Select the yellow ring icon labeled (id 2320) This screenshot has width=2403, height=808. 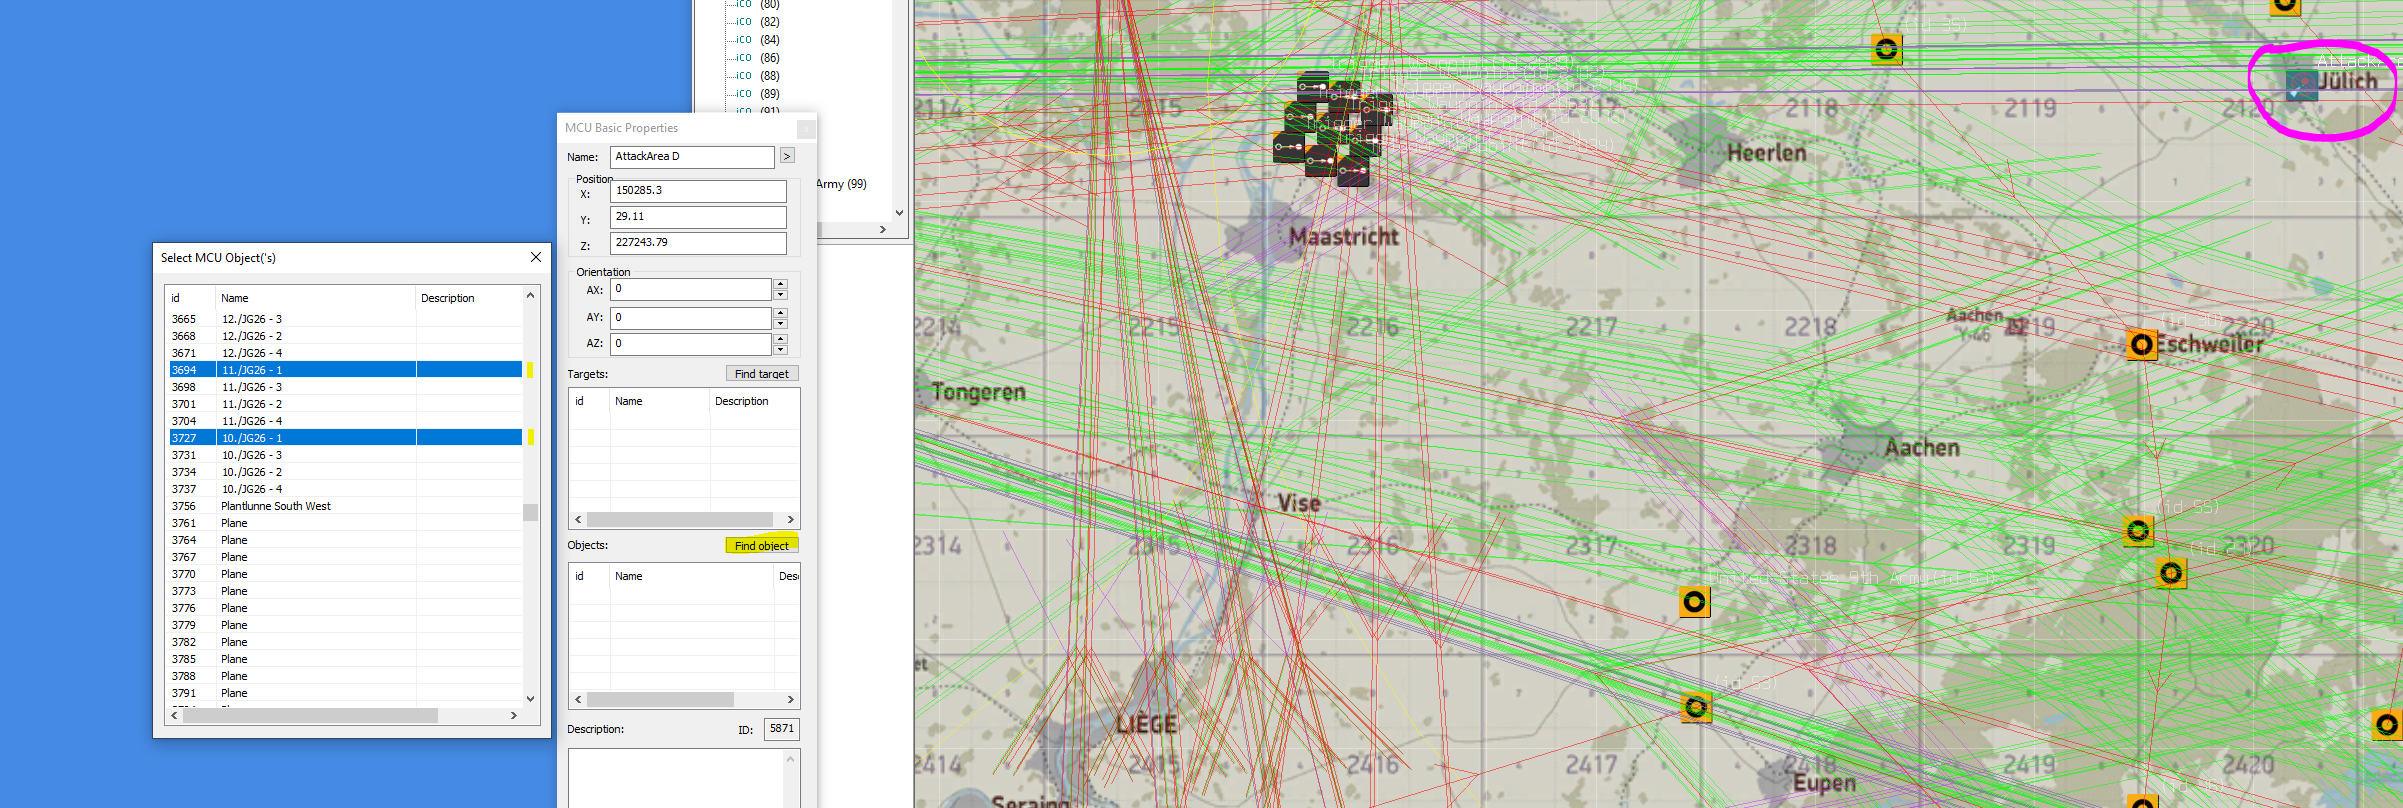(x=2171, y=573)
